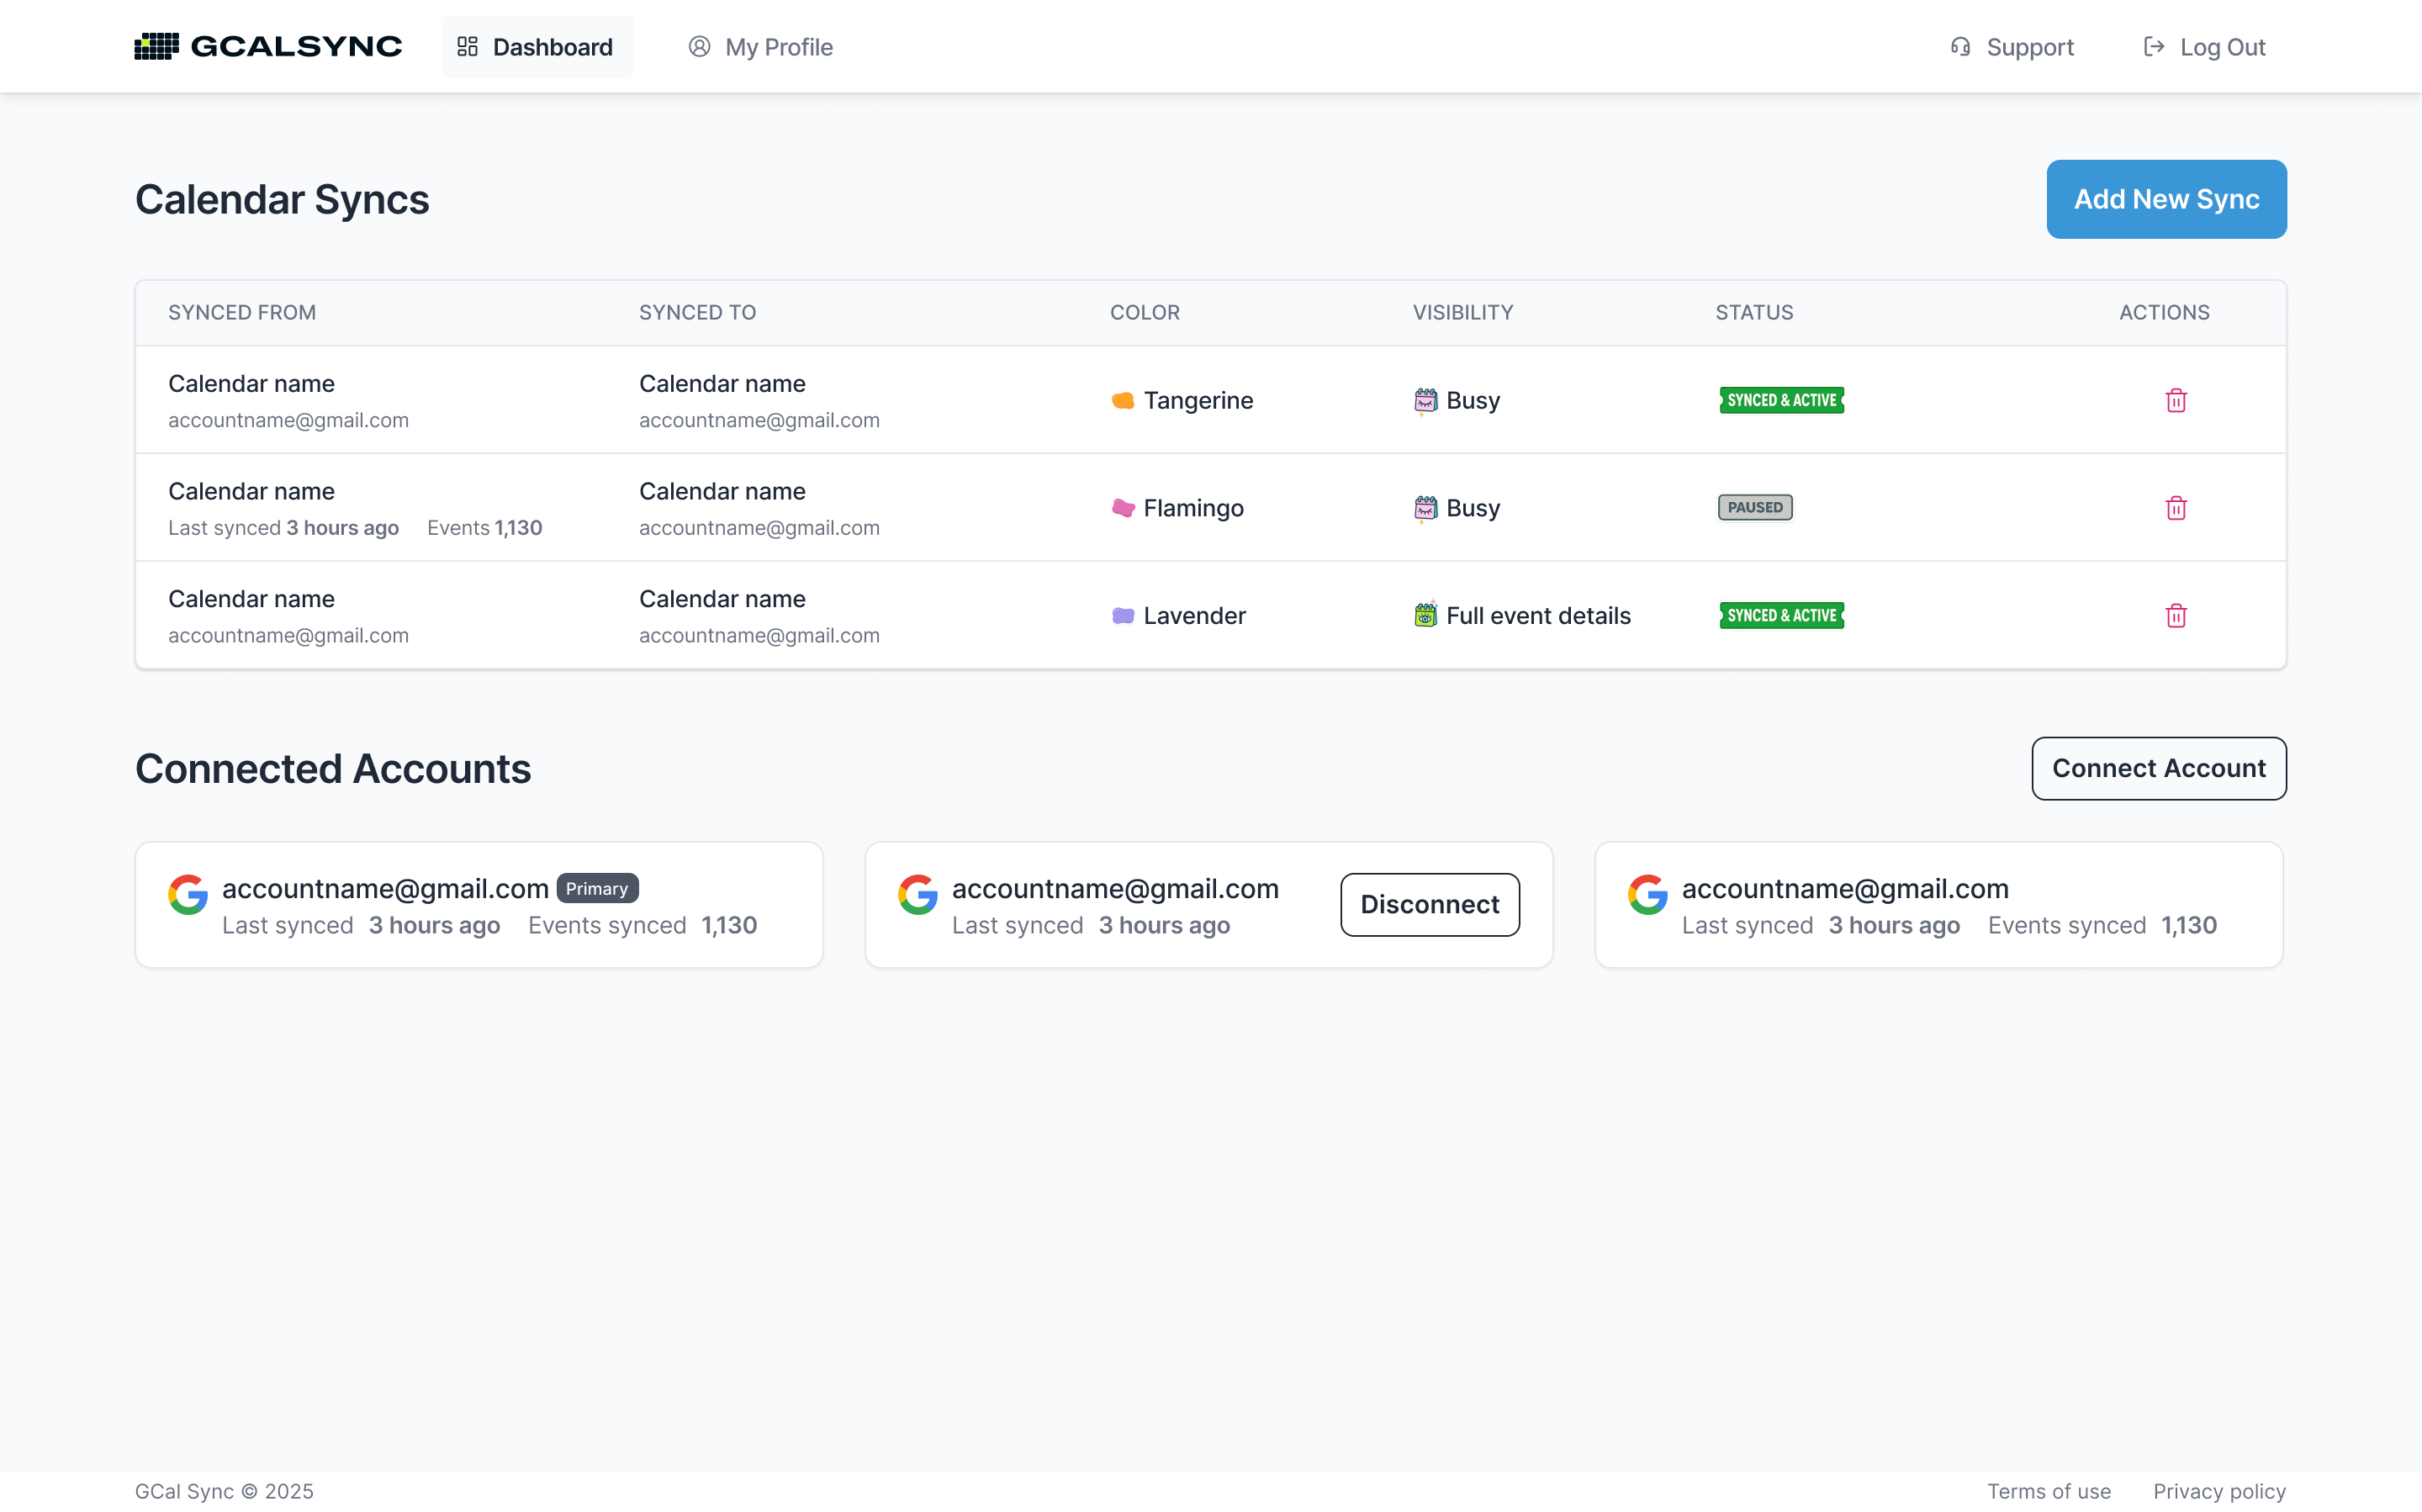Click the Primary badge on the first account
Screen dimensions: 2422x1512
[x=597, y=888]
